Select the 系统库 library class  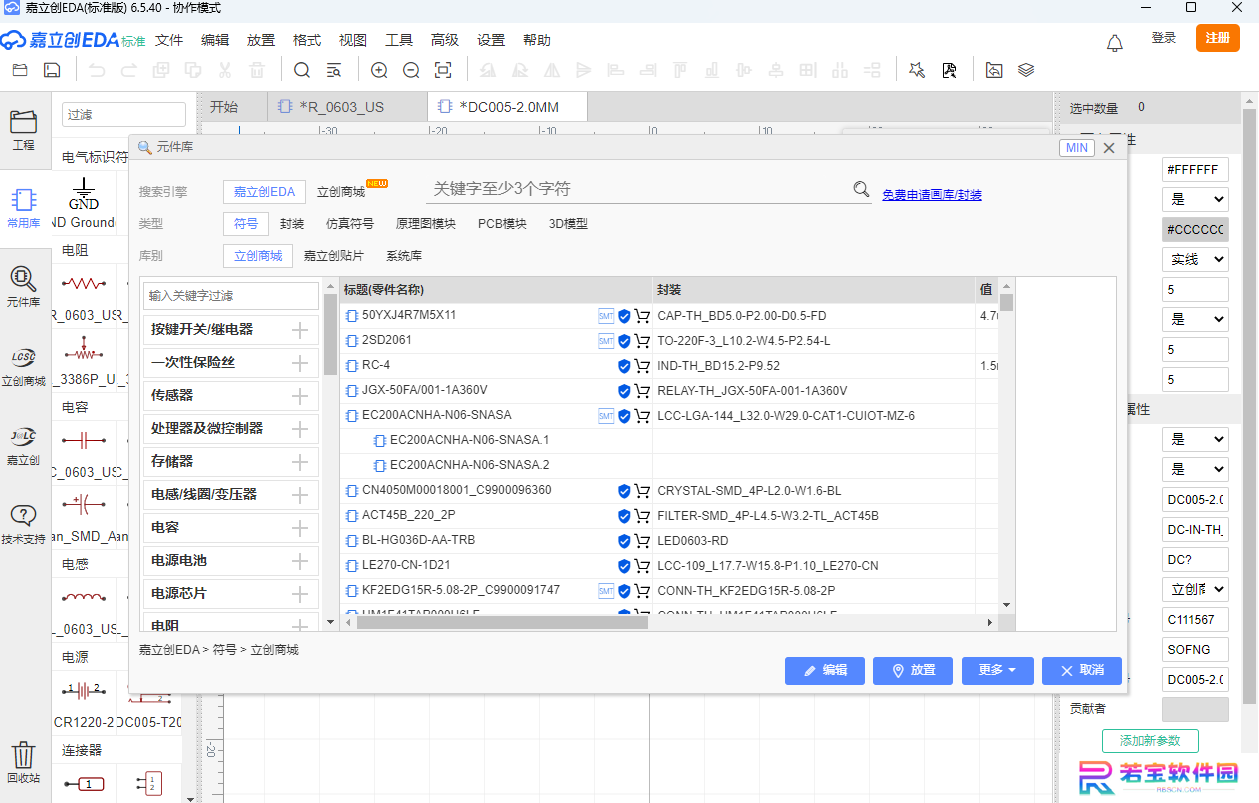click(x=404, y=256)
